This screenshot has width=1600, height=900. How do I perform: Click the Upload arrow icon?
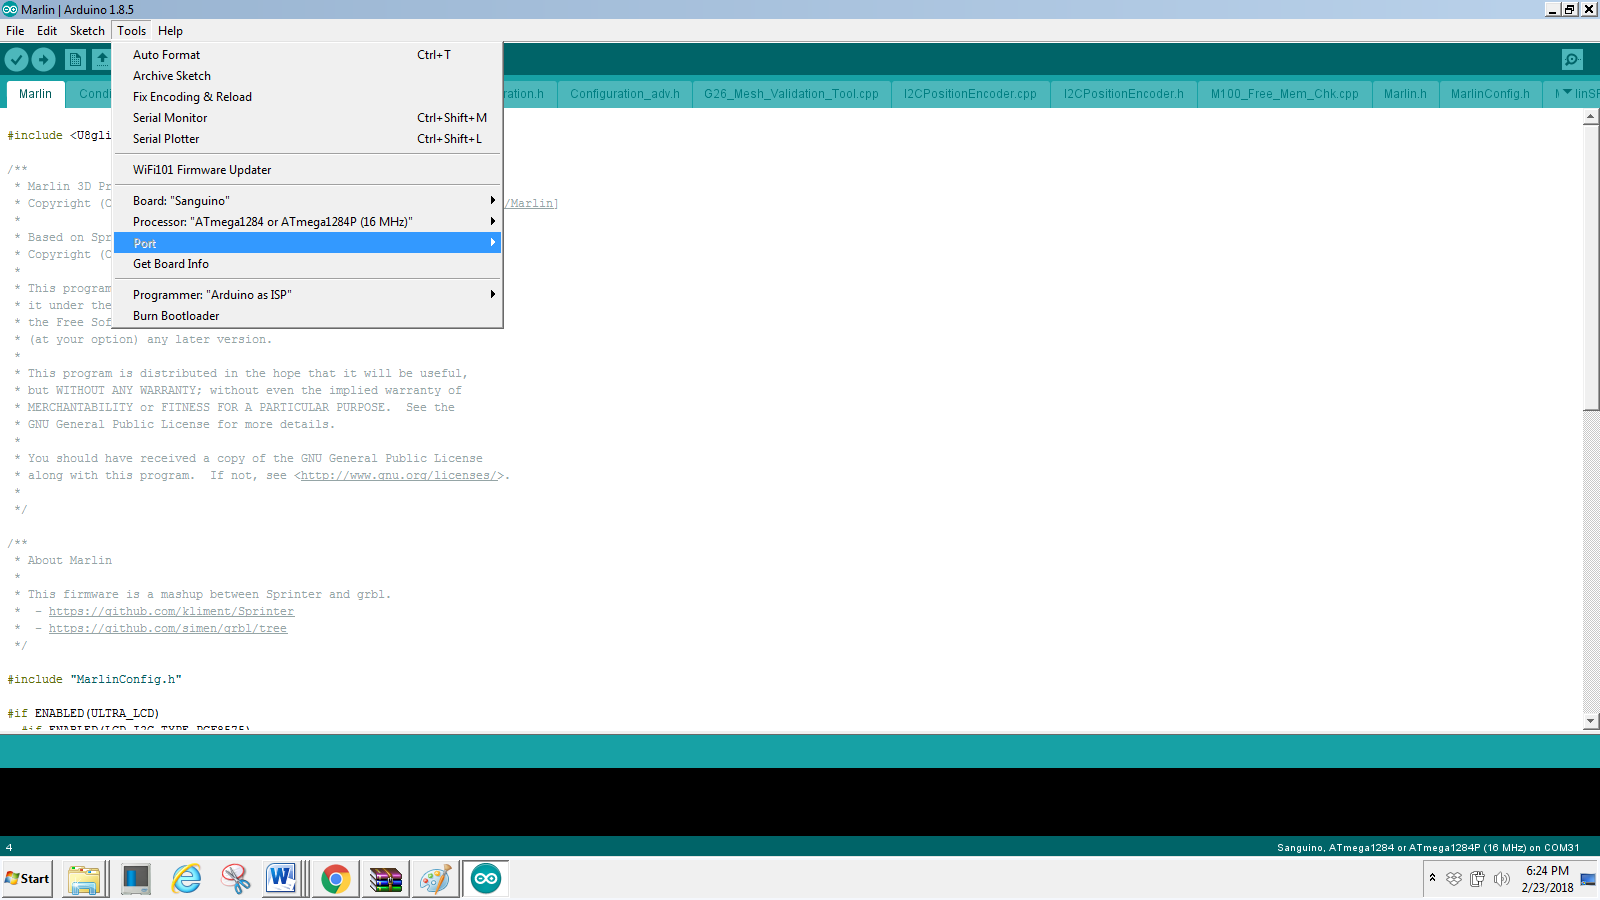click(x=43, y=60)
